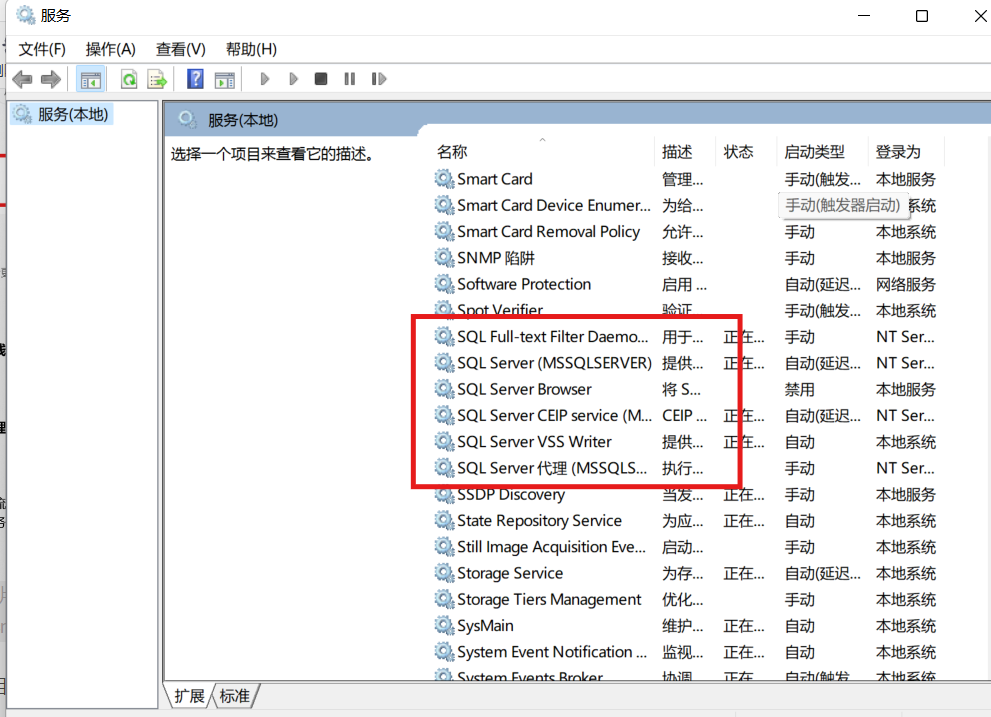Click the gear icon beside SysMain
The width and height of the screenshot is (991, 717).
[x=444, y=625]
